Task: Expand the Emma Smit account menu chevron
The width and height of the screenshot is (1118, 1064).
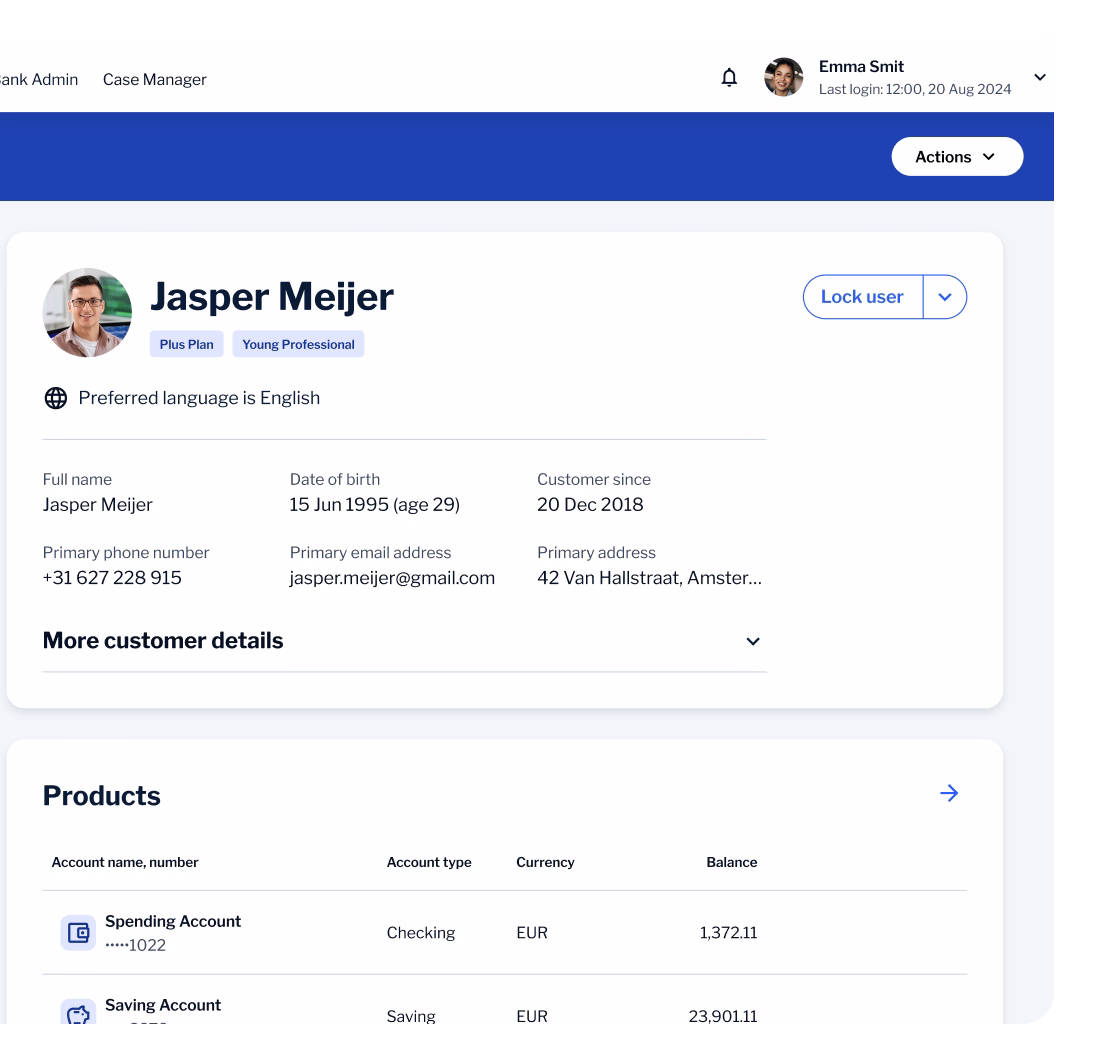Action: pyautogui.click(x=1040, y=77)
